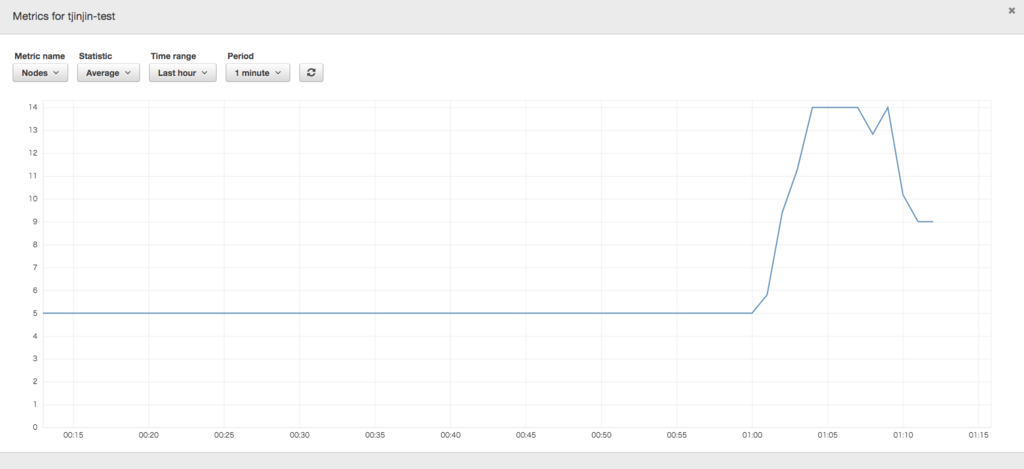Click the Metric name label
The height and width of the screenshot is (469, 1024).
tap(40, 56)
